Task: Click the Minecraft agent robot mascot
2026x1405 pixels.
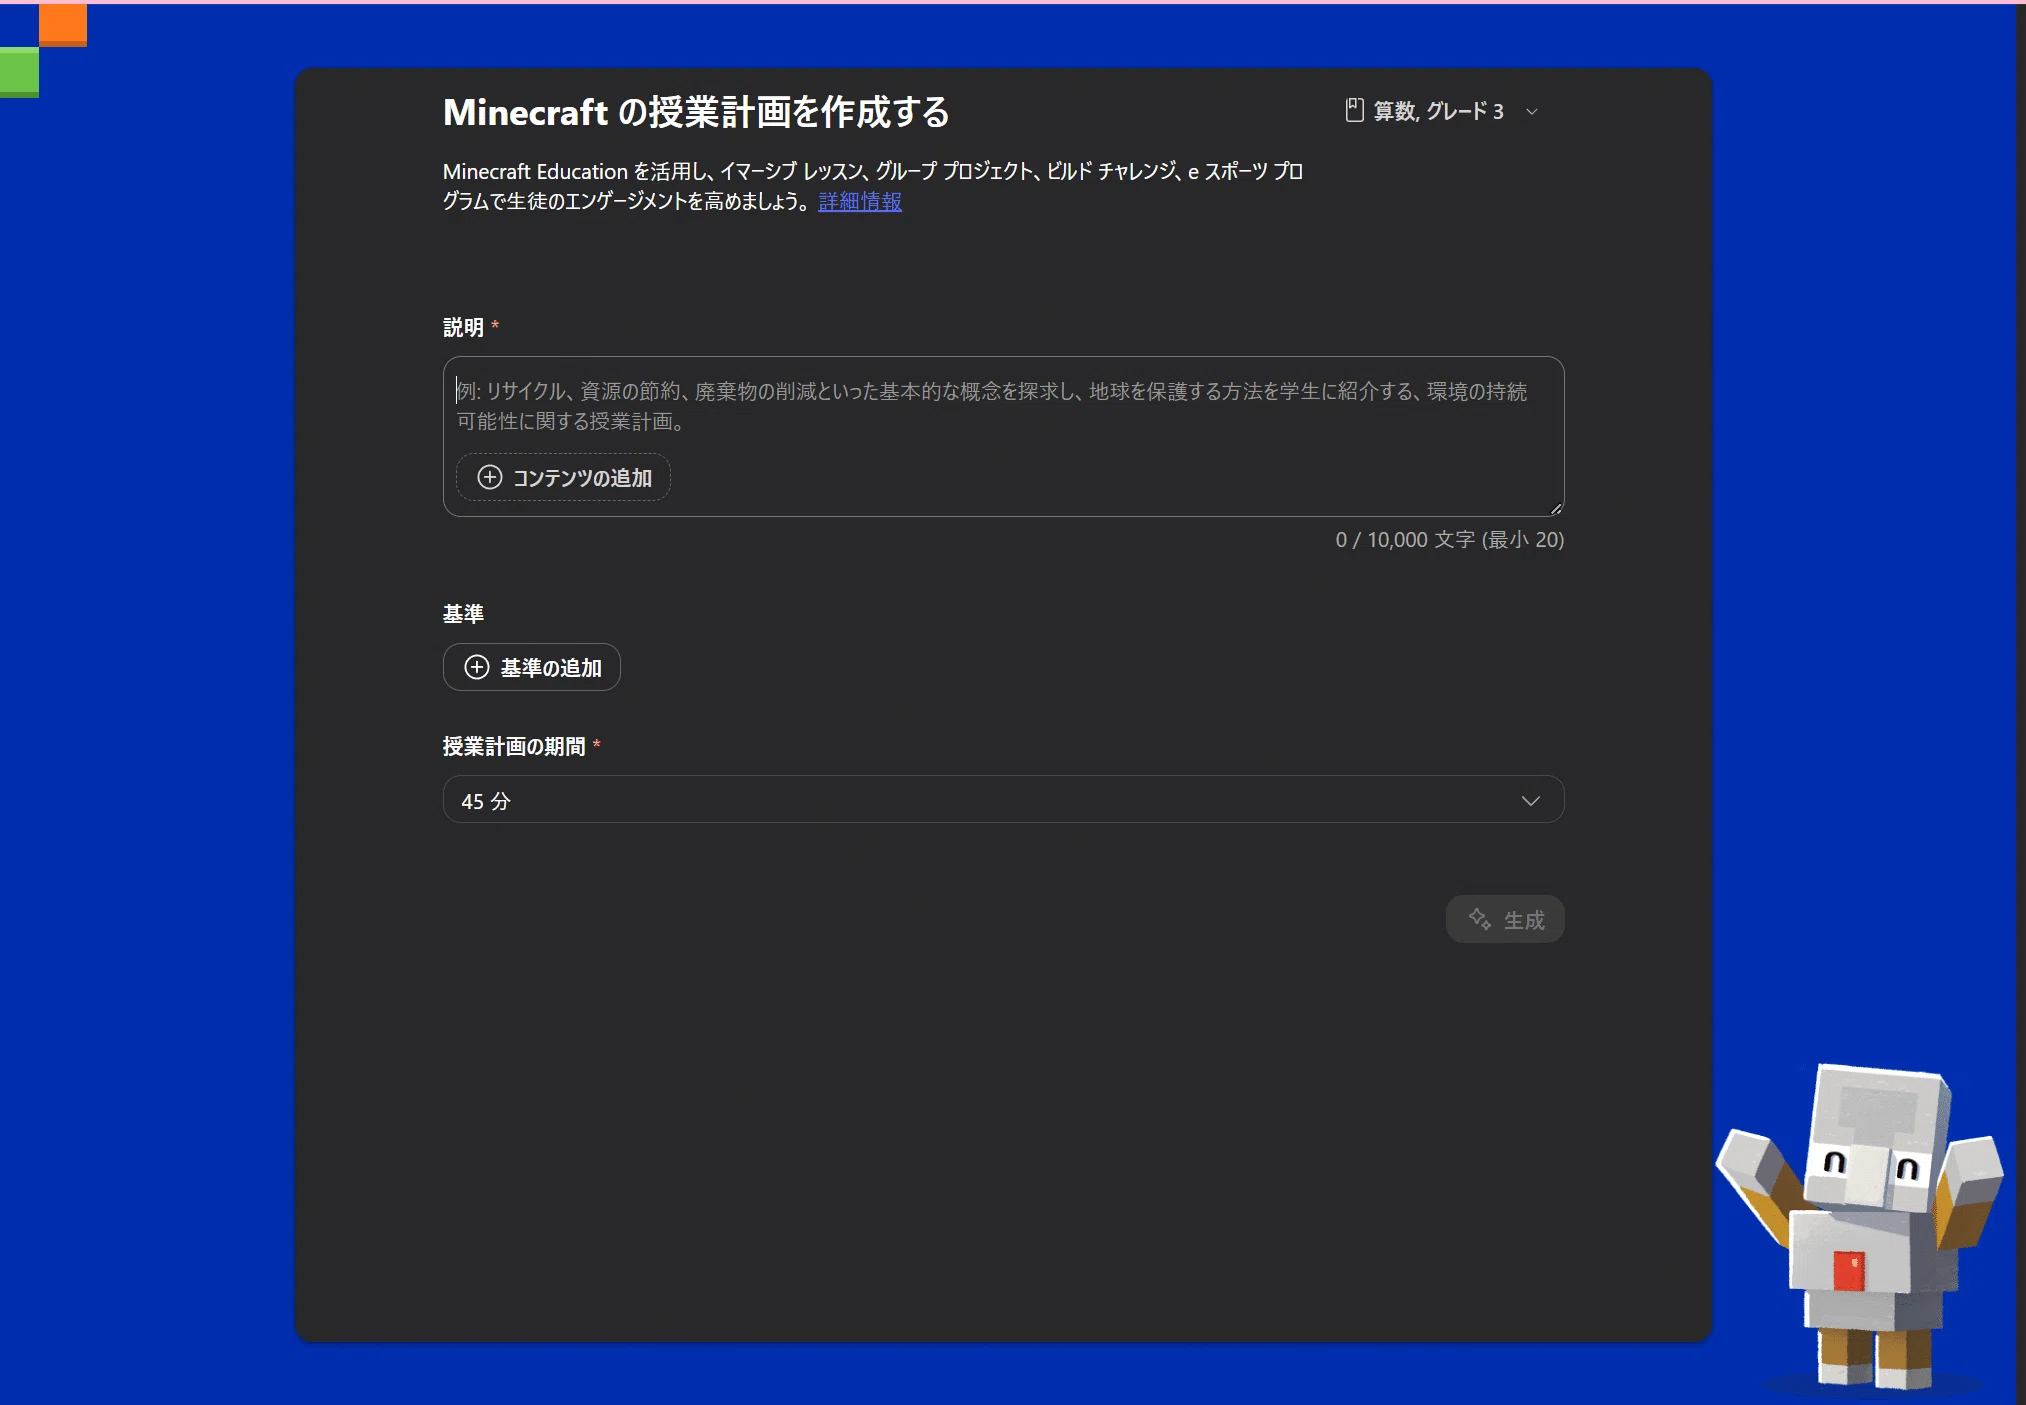Action: click(x=1861, y=1226)
